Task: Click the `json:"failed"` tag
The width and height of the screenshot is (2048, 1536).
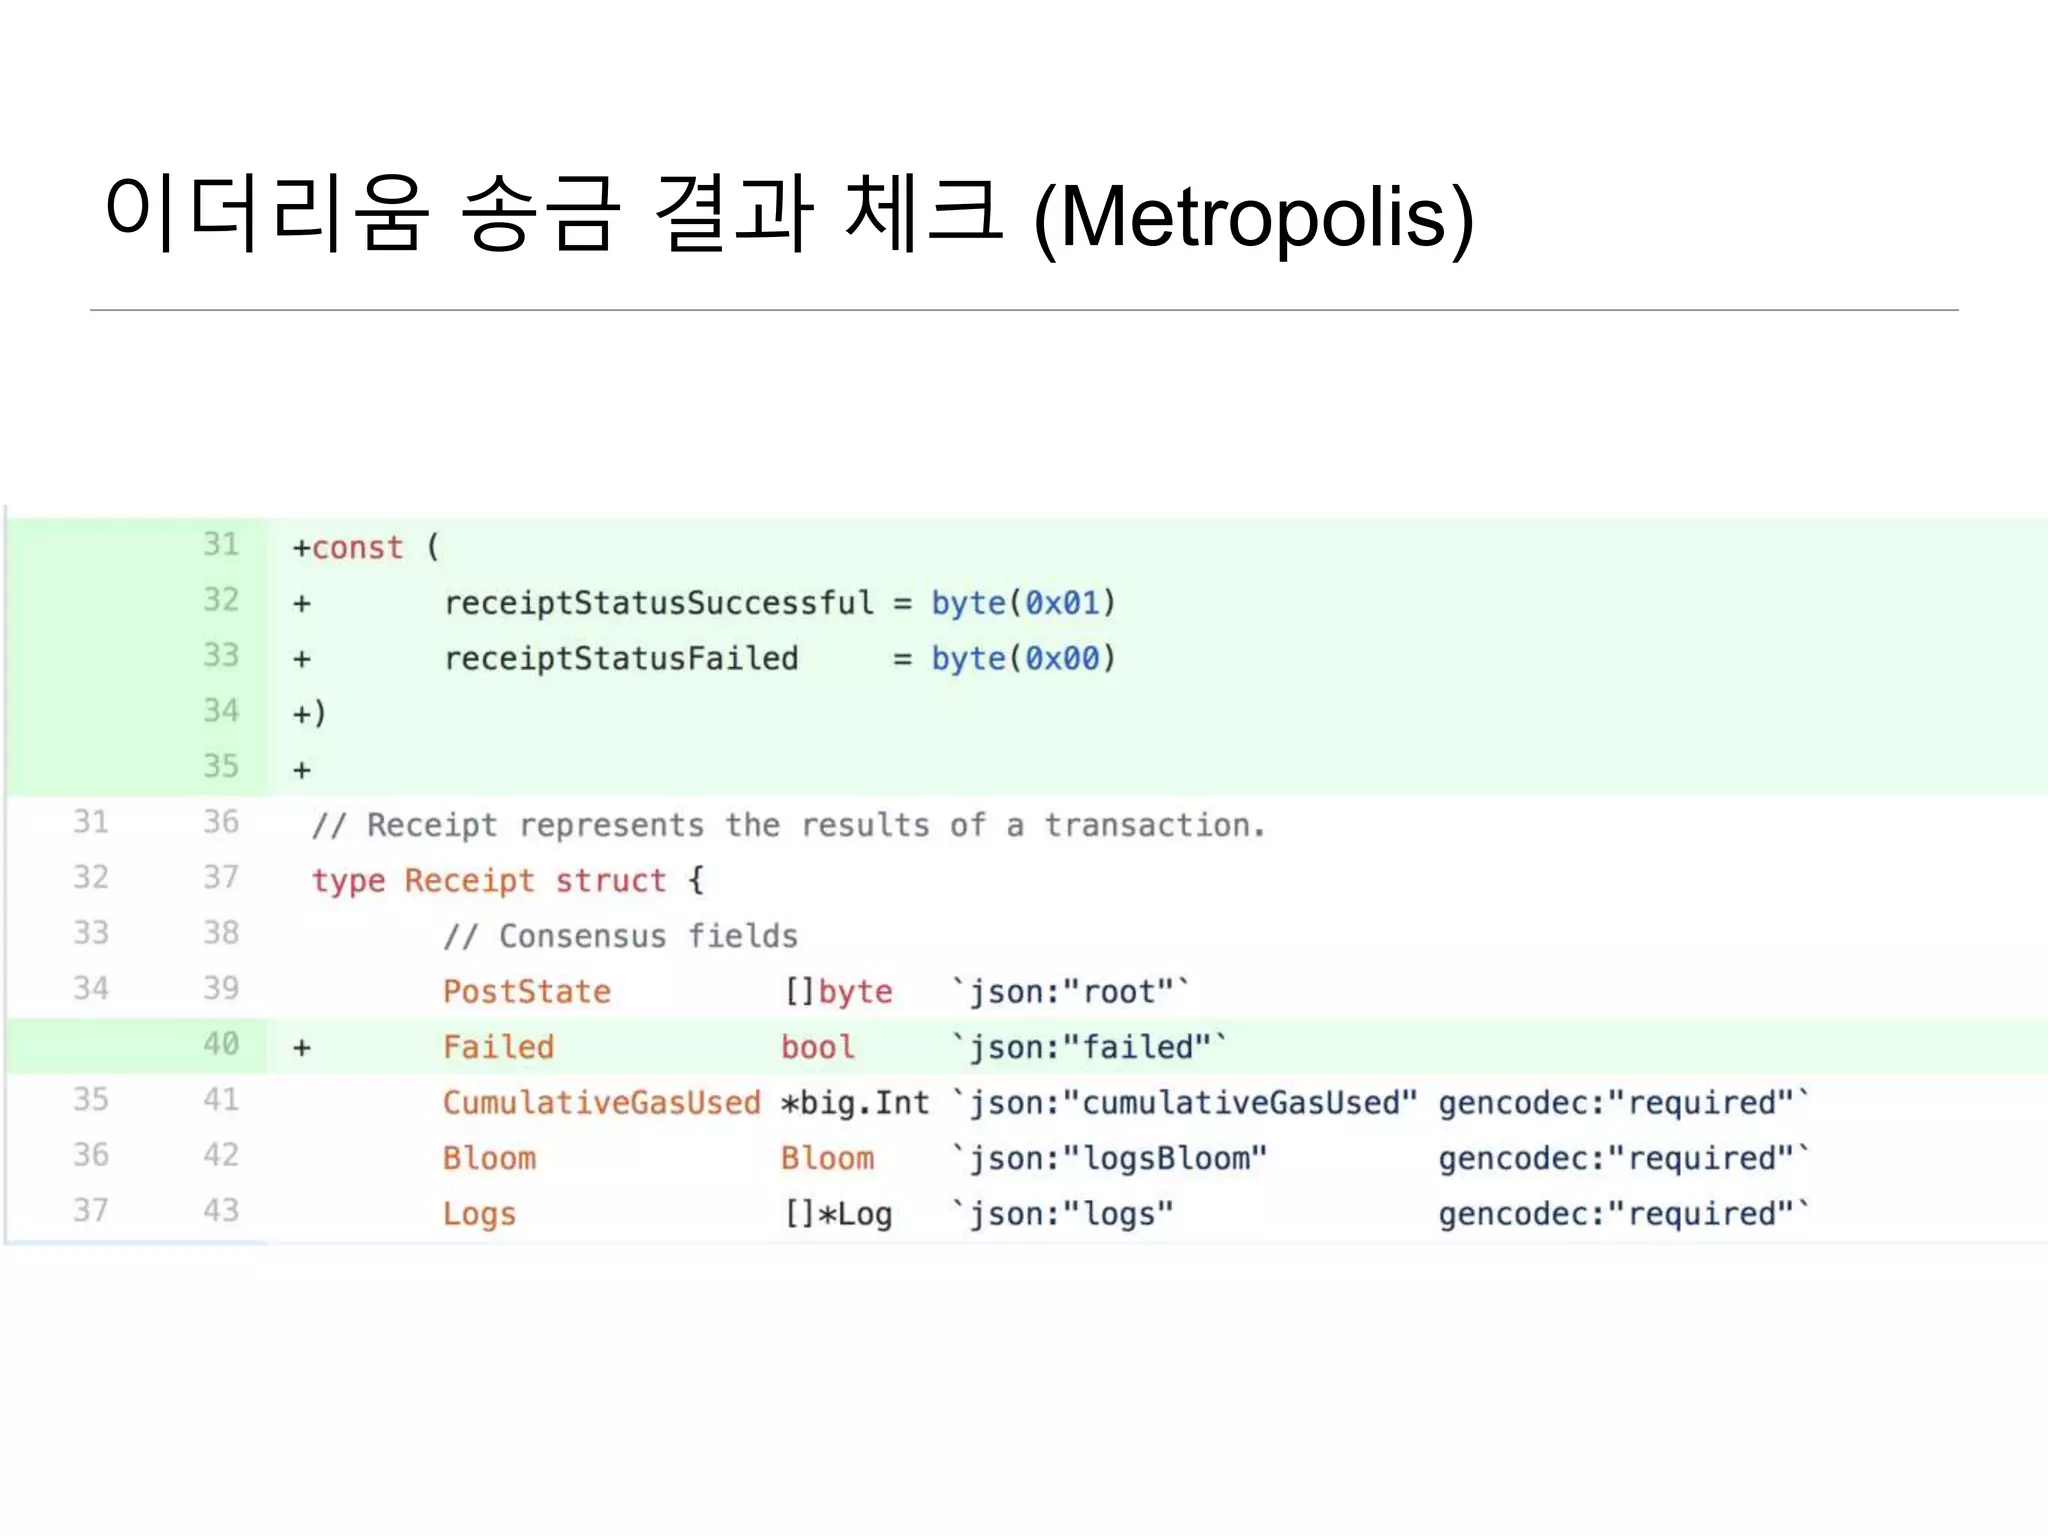Action: (1090, 1047)
